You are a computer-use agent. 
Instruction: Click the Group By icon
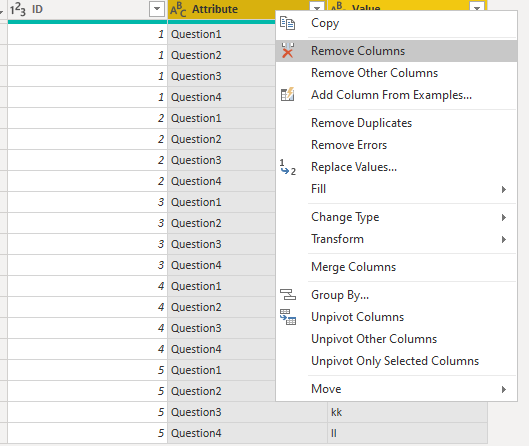[x=288, y=295]
